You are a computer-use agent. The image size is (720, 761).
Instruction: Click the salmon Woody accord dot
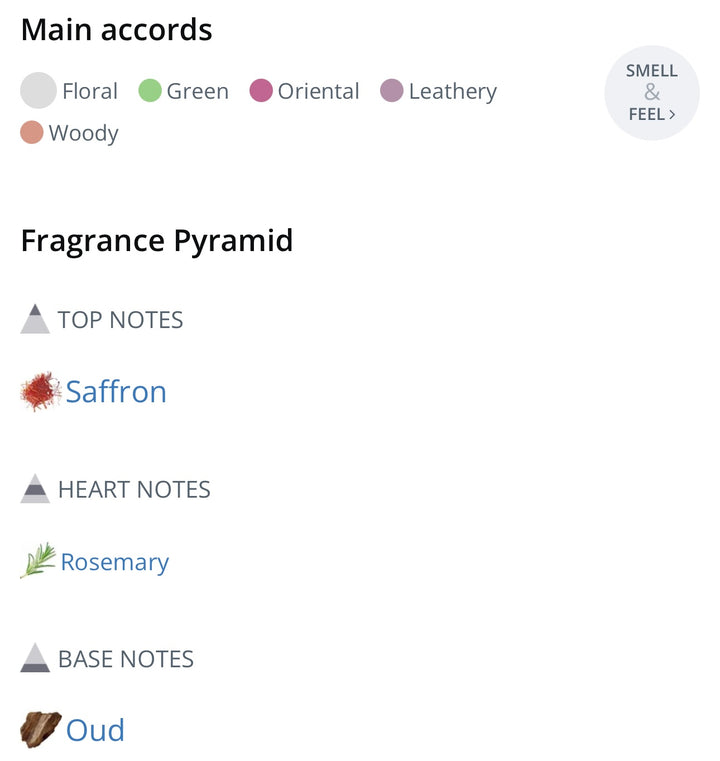coord(32,132)
